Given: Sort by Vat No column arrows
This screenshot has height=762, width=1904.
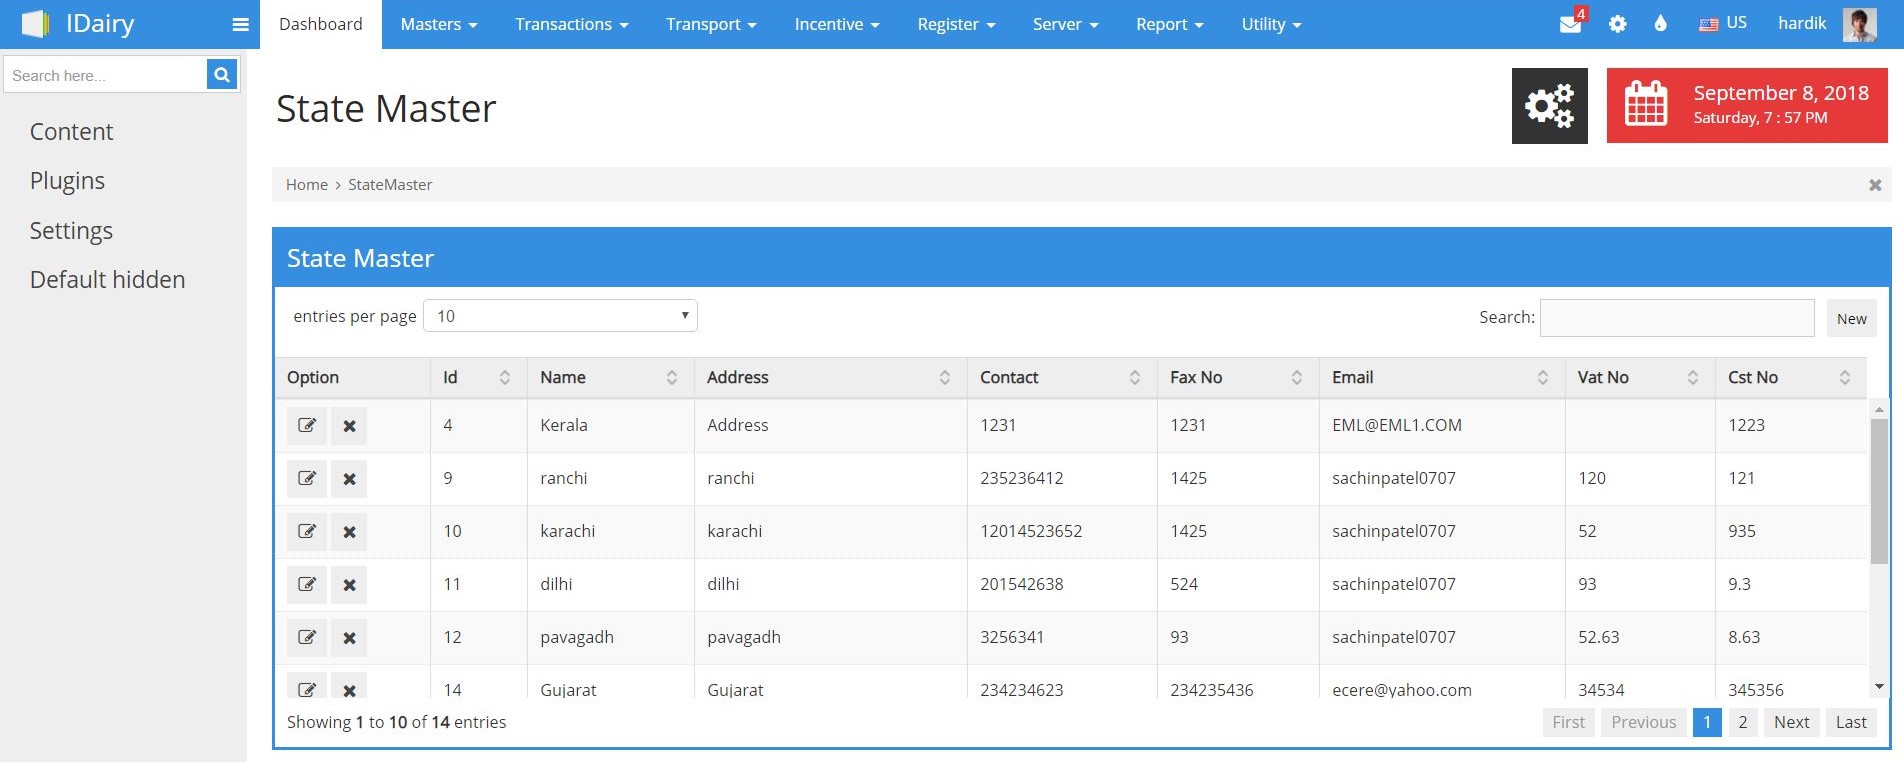Looking at the screenshot, I should [1693, 377].
